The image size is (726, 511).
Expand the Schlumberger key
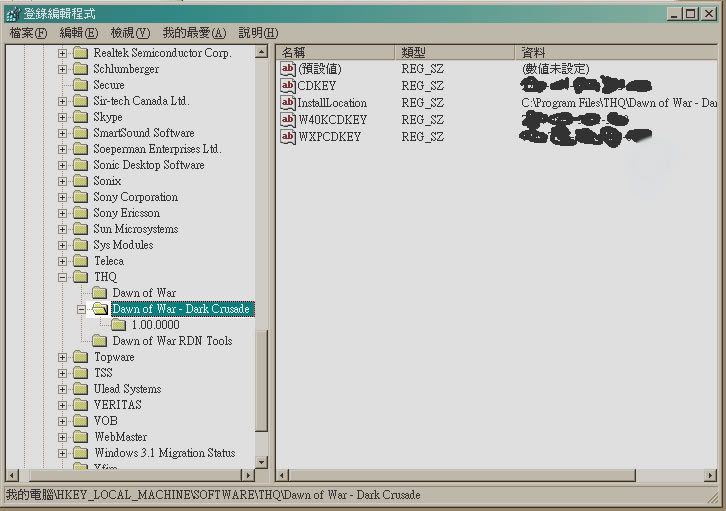point(62,69)
